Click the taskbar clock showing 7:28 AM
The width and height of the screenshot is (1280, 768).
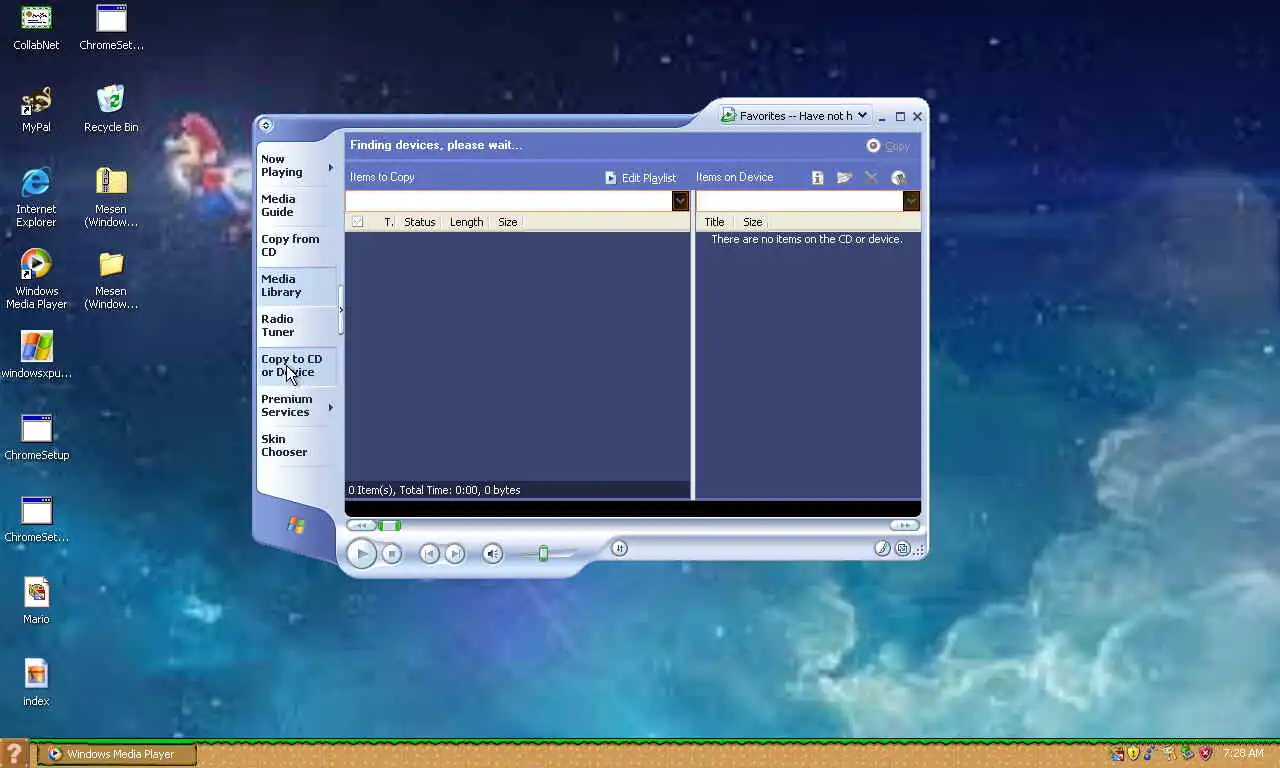tap(1243, 753)
